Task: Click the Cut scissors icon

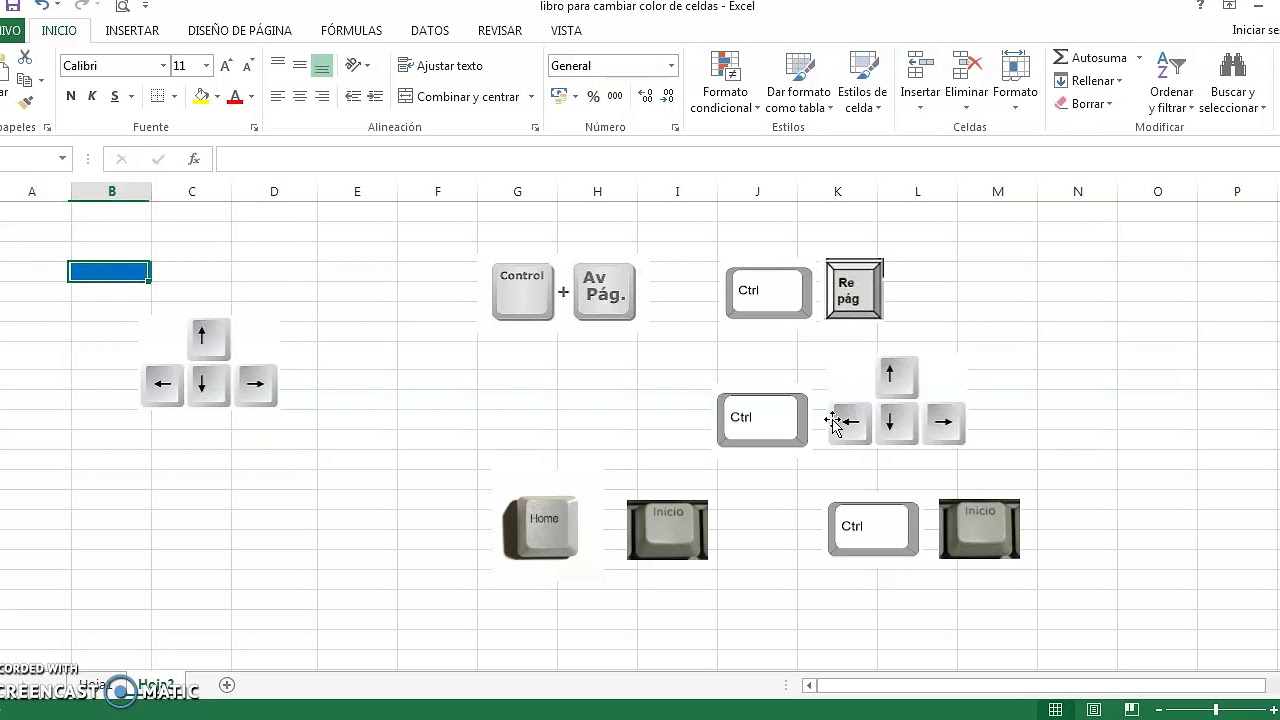Action: click(25, 58)
